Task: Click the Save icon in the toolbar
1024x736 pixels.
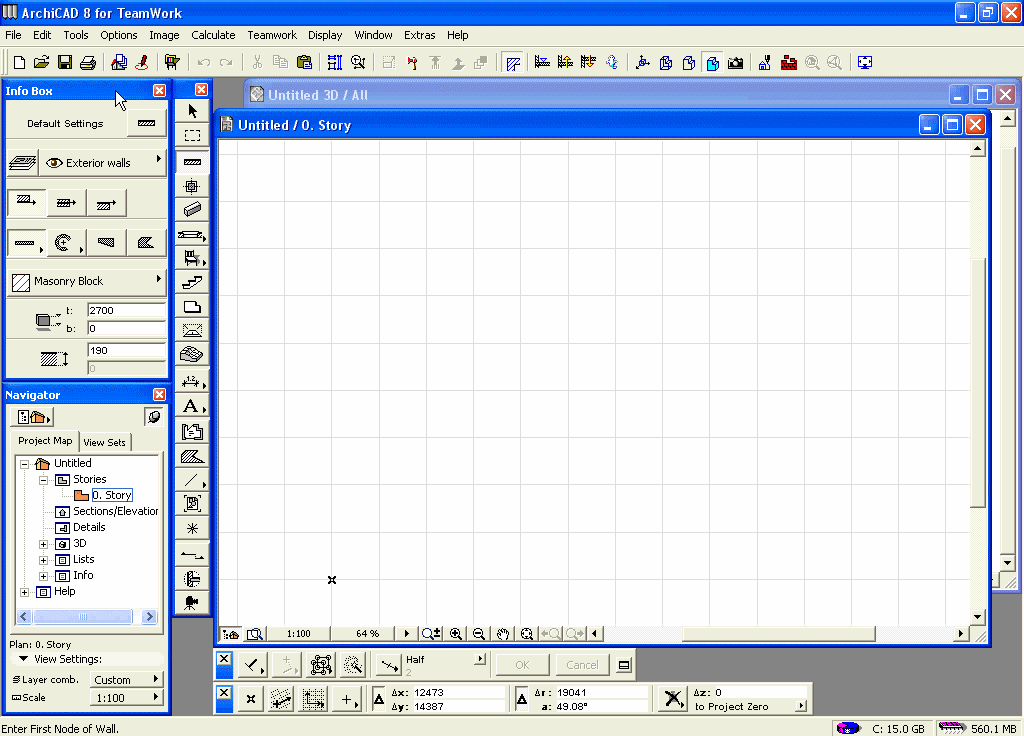Action: coord(65,62)
